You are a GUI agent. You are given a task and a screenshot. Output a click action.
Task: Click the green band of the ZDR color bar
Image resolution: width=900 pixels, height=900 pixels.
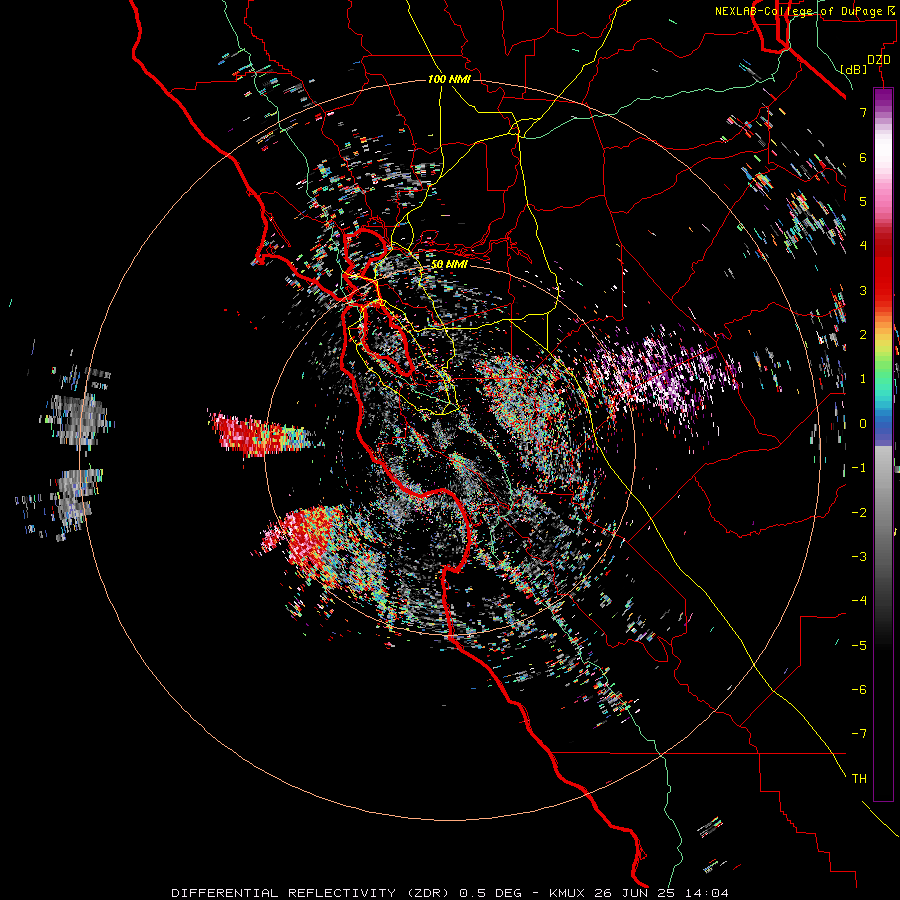883,376
